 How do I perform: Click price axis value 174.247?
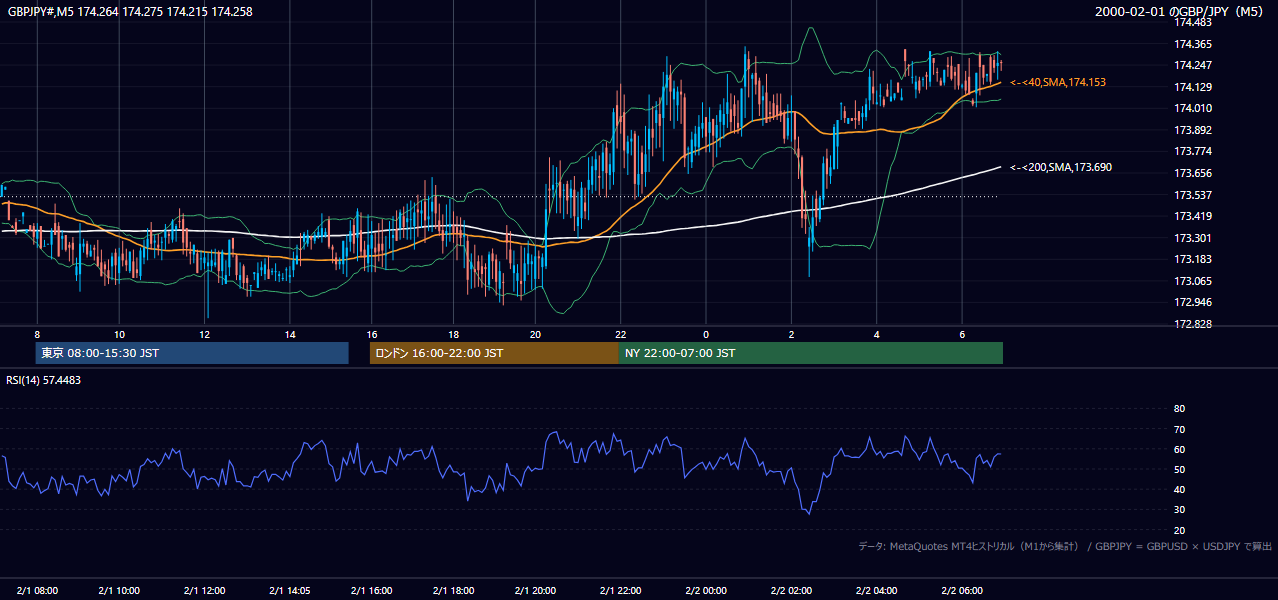(x=1193, y=65)
